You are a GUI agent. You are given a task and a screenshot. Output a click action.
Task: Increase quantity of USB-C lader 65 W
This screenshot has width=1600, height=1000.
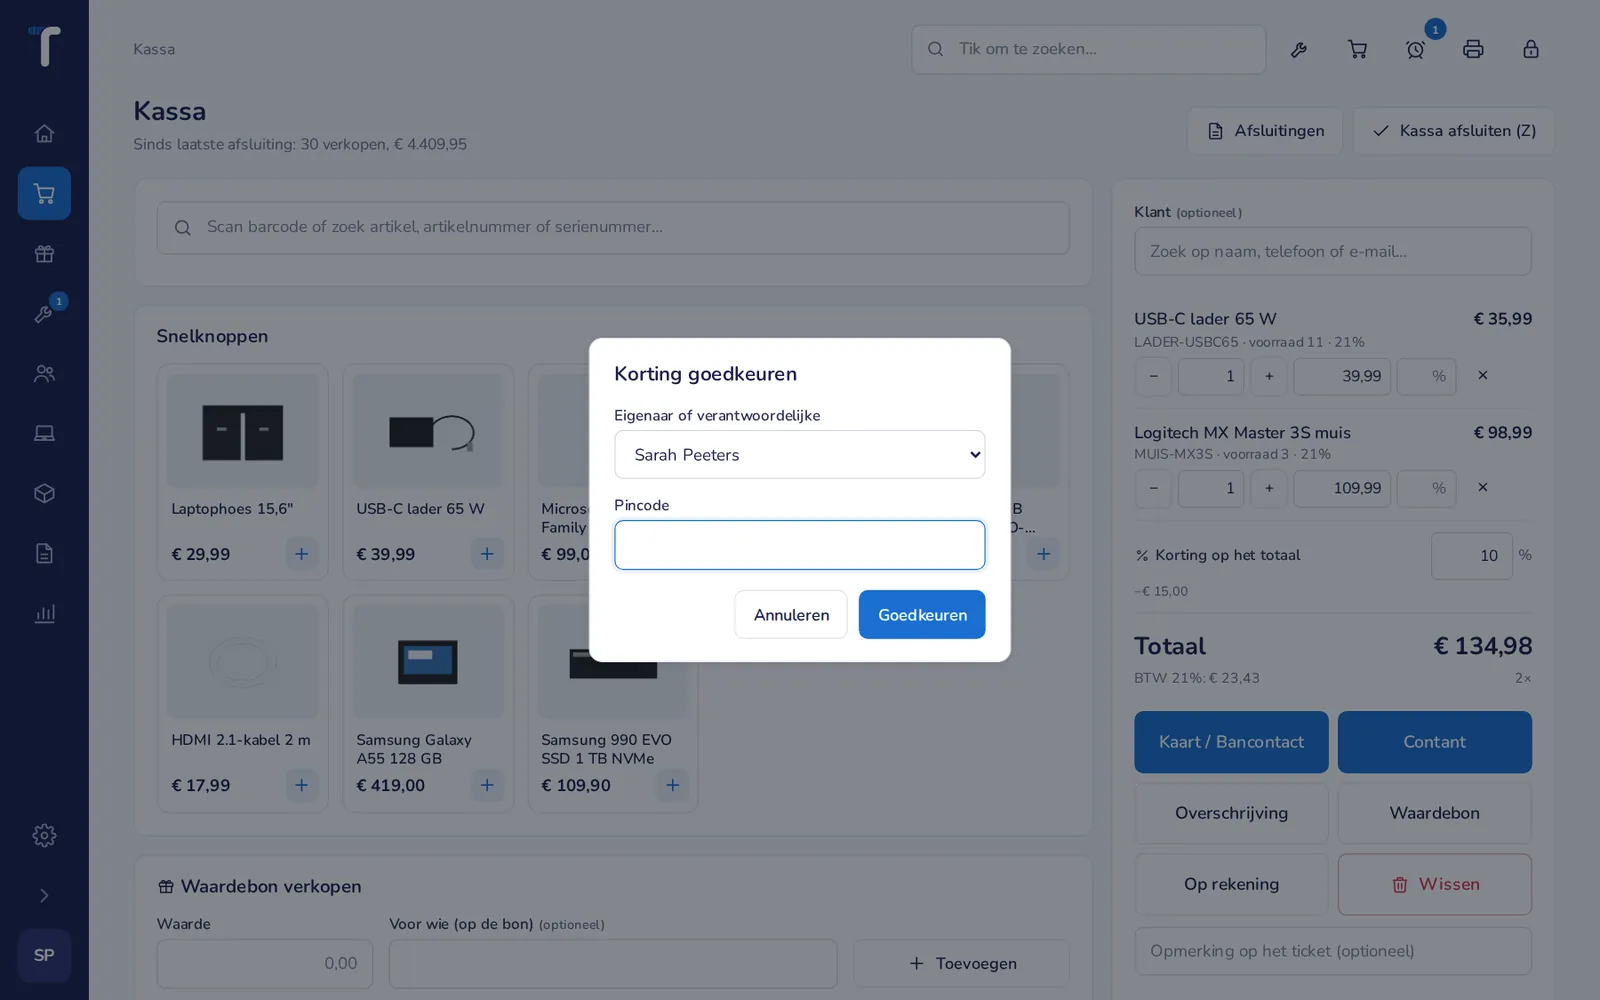tap(1269, 376)
